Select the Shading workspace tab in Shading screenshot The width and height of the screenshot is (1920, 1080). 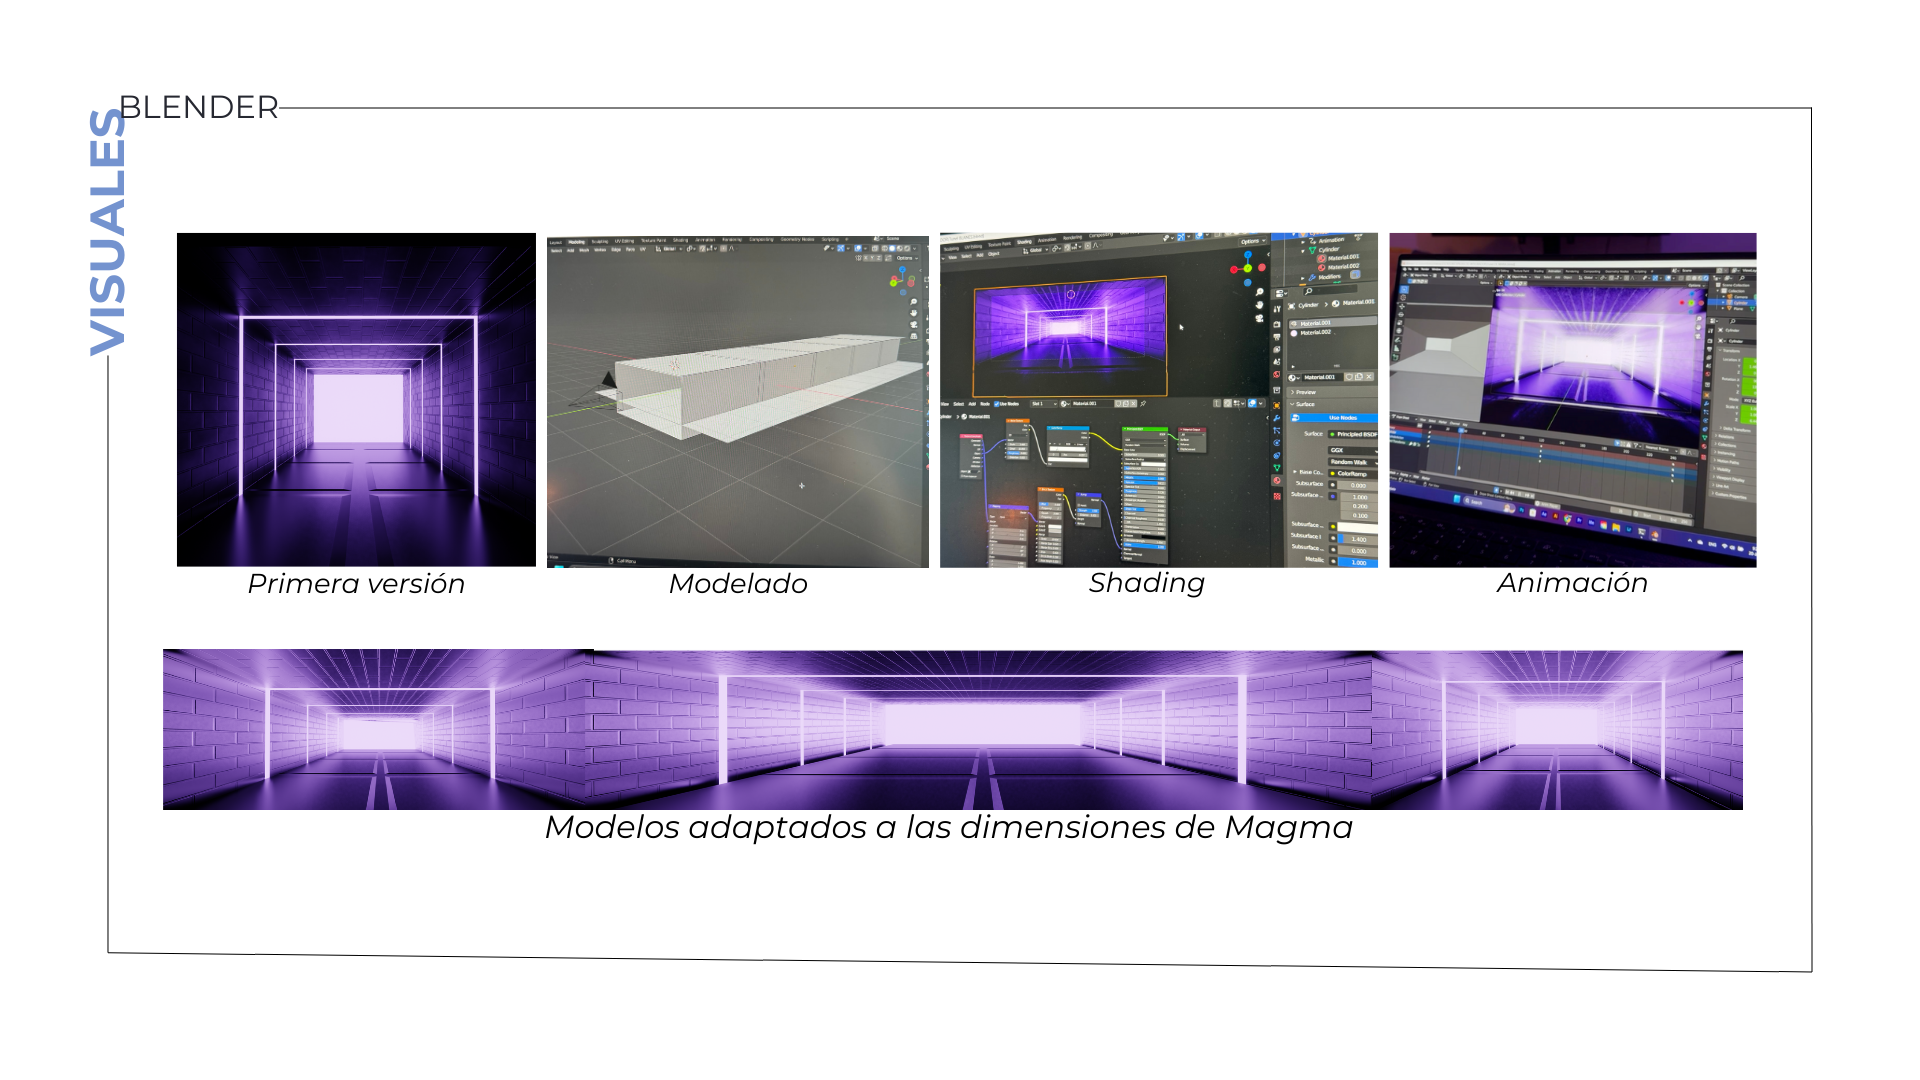(x=1024, y=242)
